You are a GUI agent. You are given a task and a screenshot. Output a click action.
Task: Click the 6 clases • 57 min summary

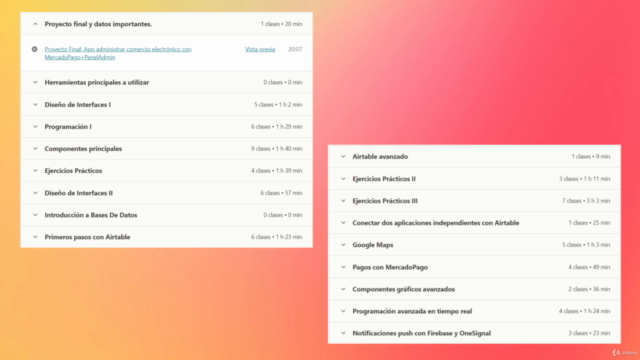(x=281, y=193)
